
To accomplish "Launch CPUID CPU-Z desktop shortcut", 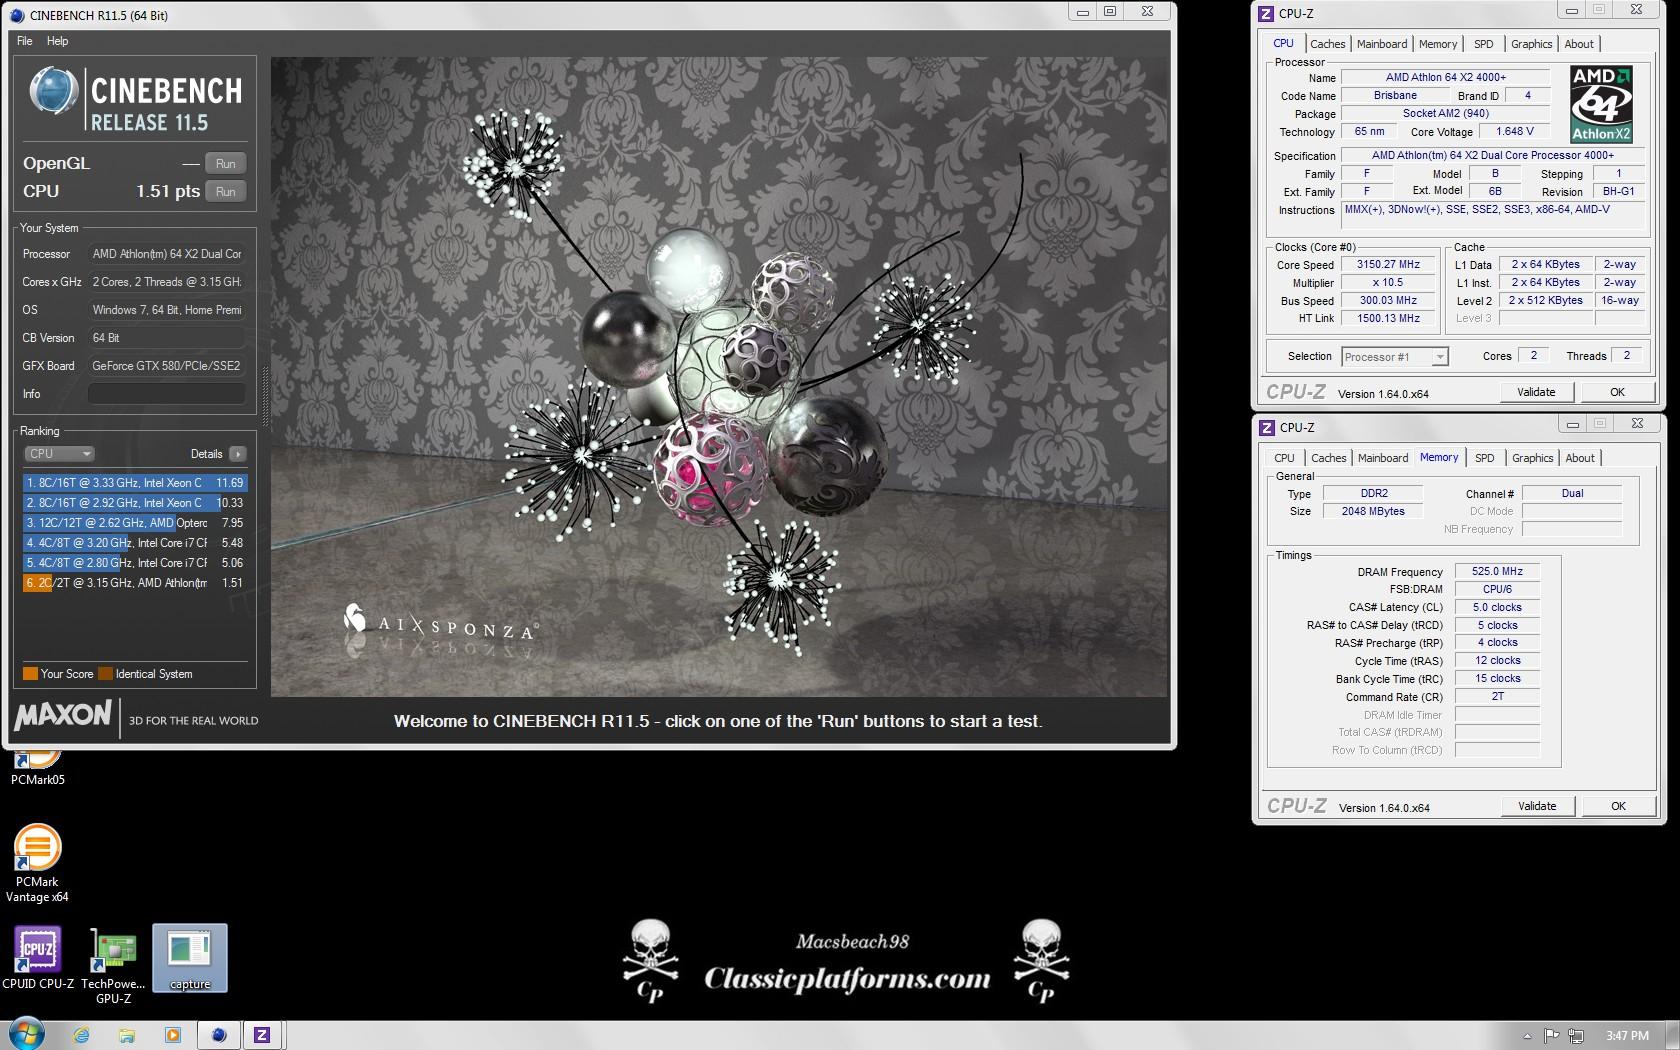I will 38,957.
